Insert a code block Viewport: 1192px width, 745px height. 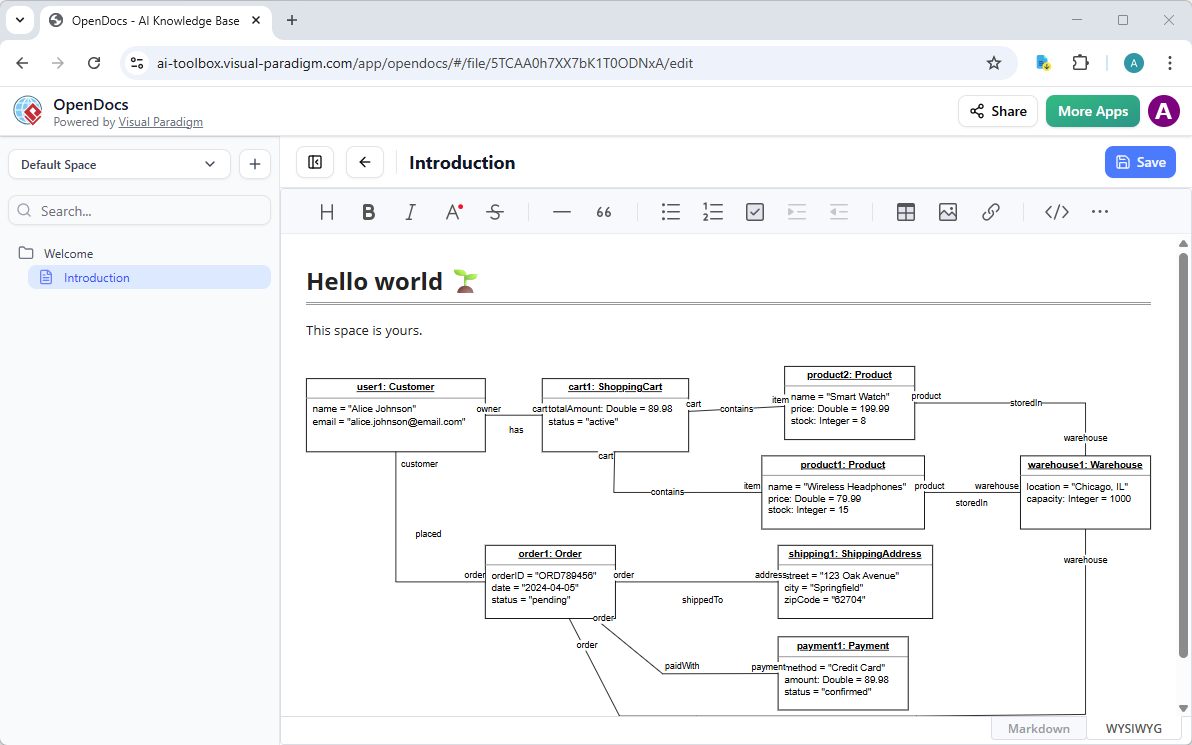(x=1056, y=211)
